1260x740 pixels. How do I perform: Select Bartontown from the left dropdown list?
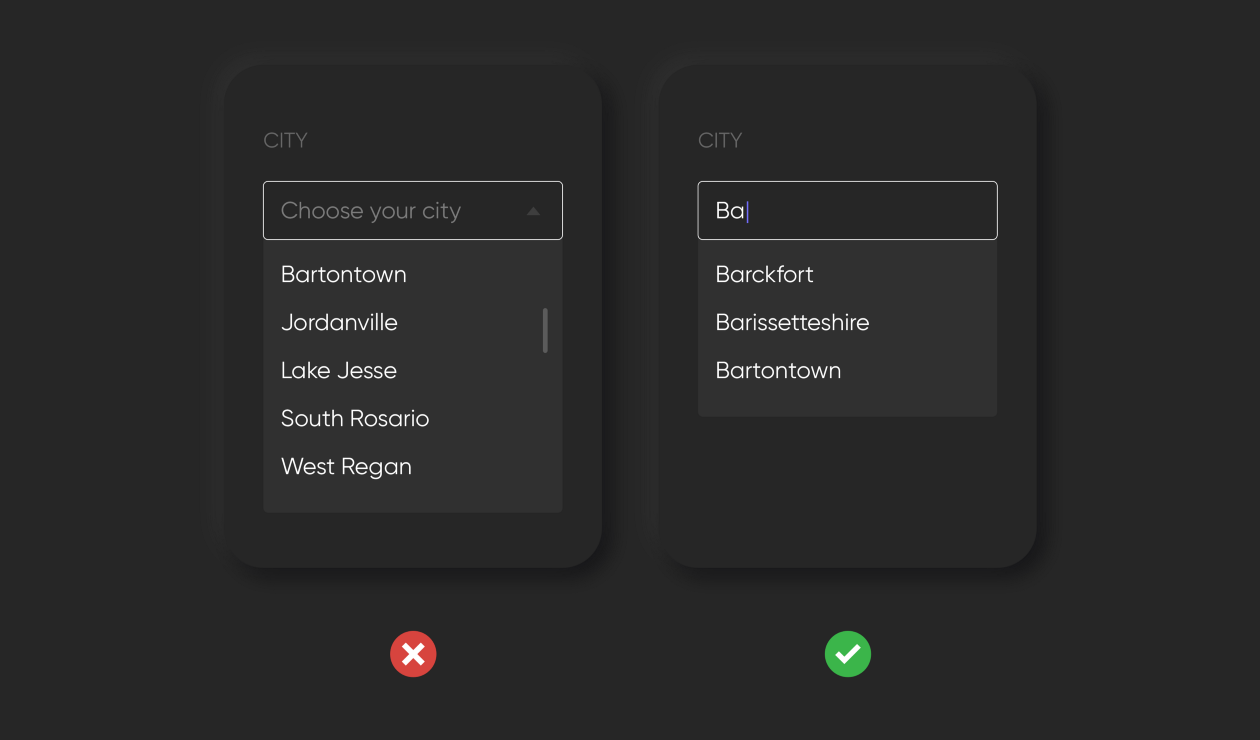click(x=343, y=274)
